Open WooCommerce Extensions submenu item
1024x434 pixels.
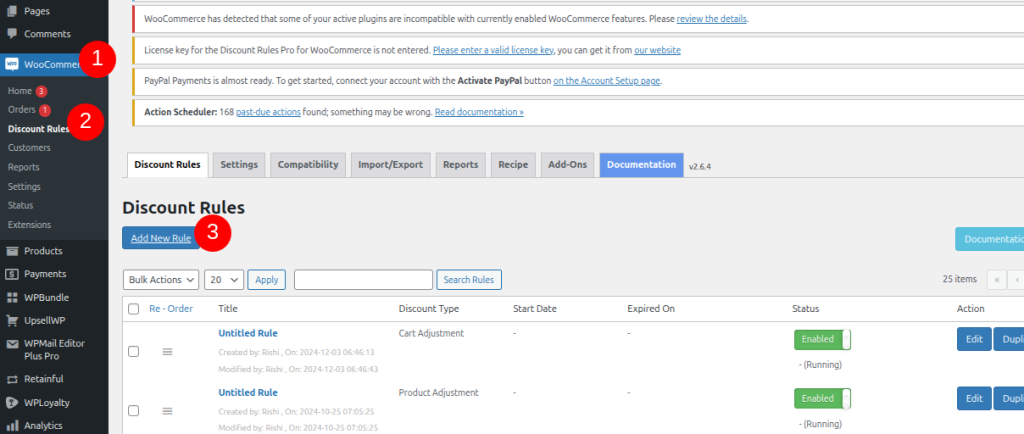tap(29, 225)
